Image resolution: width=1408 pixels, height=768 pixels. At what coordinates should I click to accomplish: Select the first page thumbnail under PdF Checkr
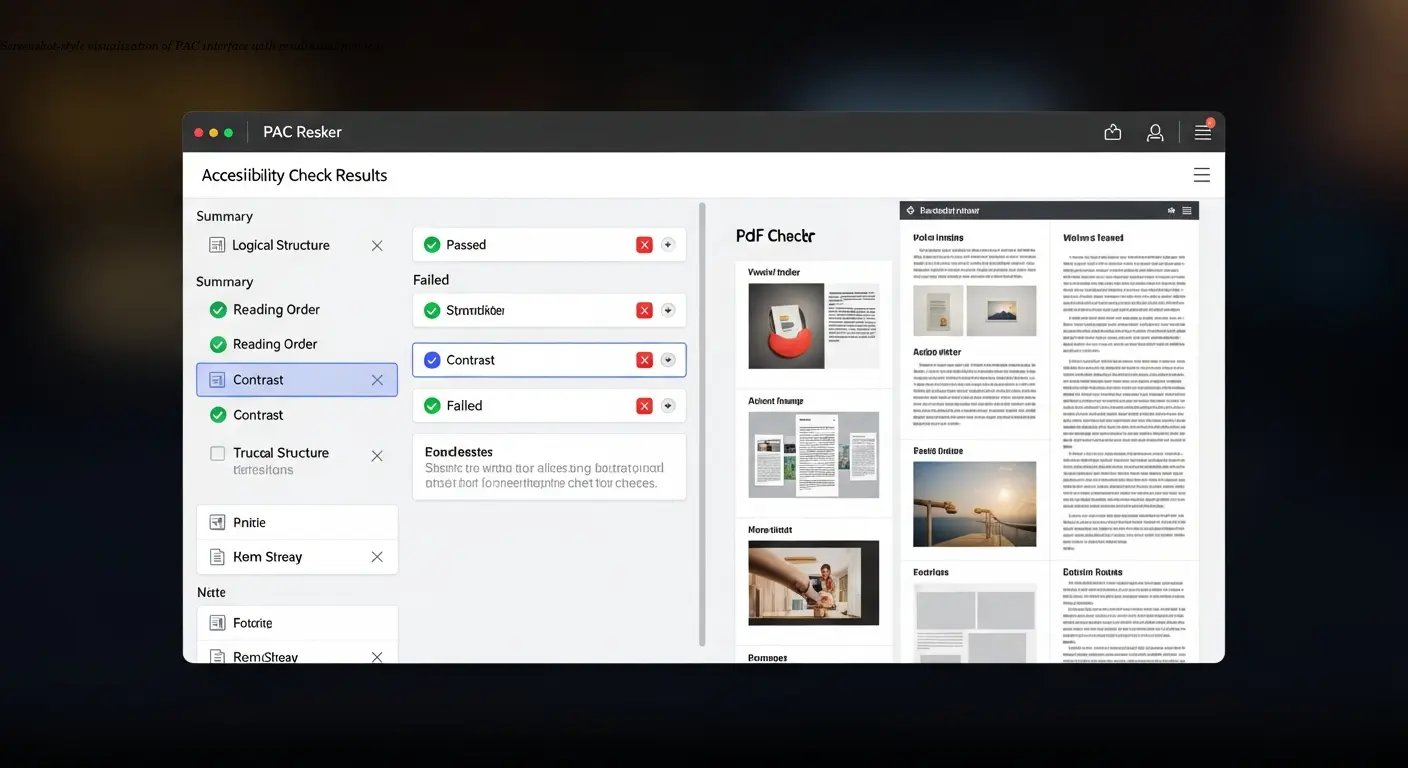point(812,322)
